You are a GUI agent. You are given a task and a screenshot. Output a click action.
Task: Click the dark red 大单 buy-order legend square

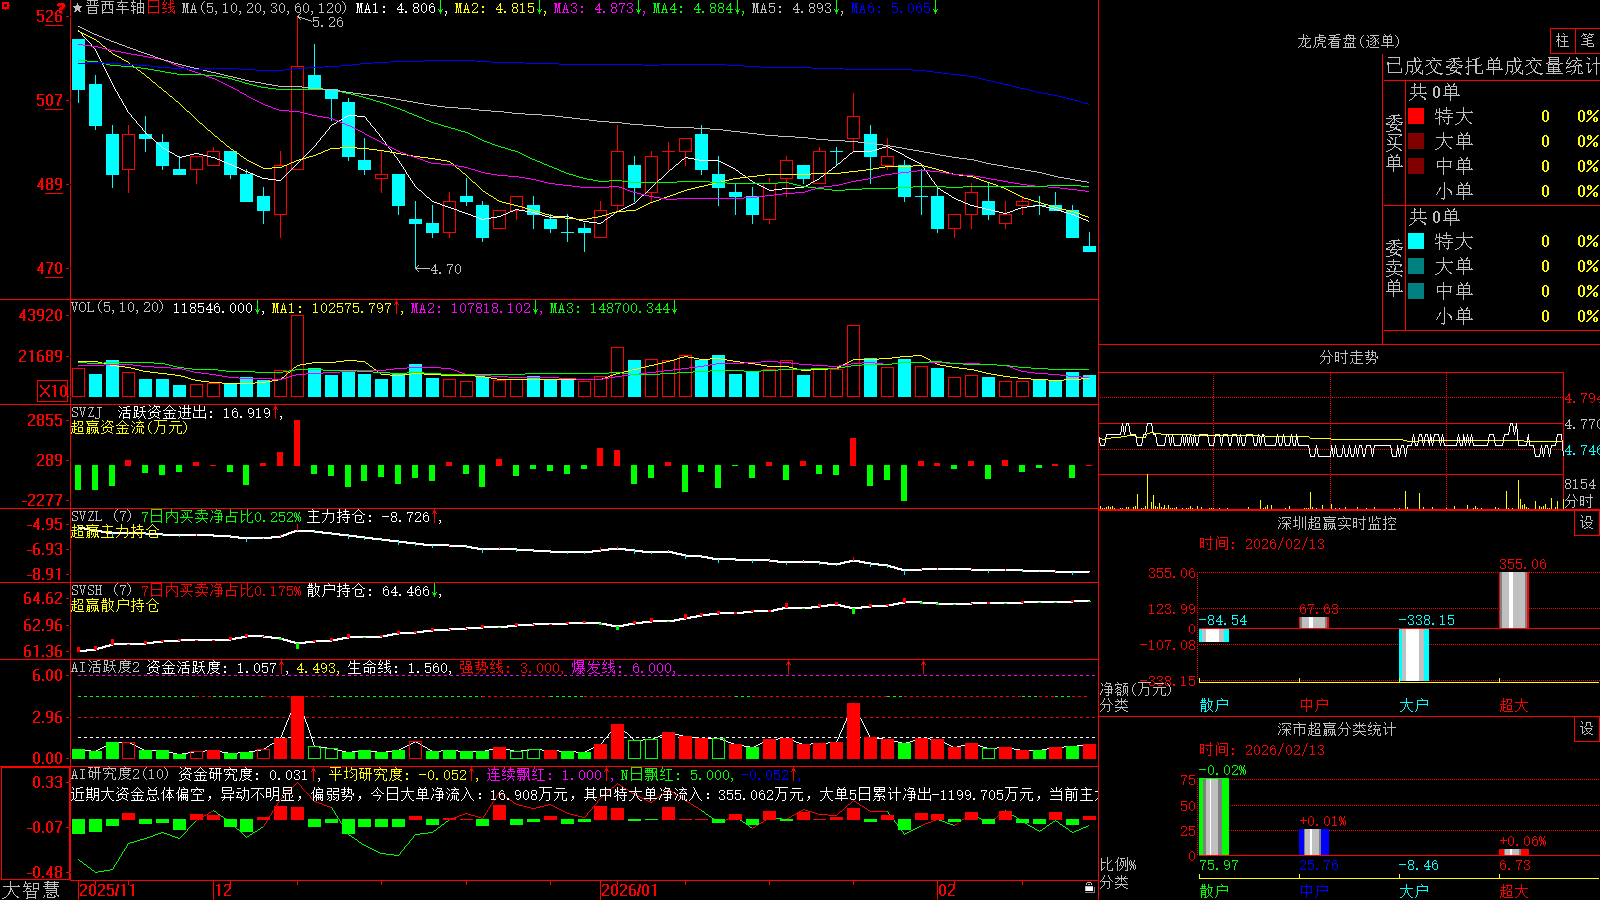coord(1416,141)
